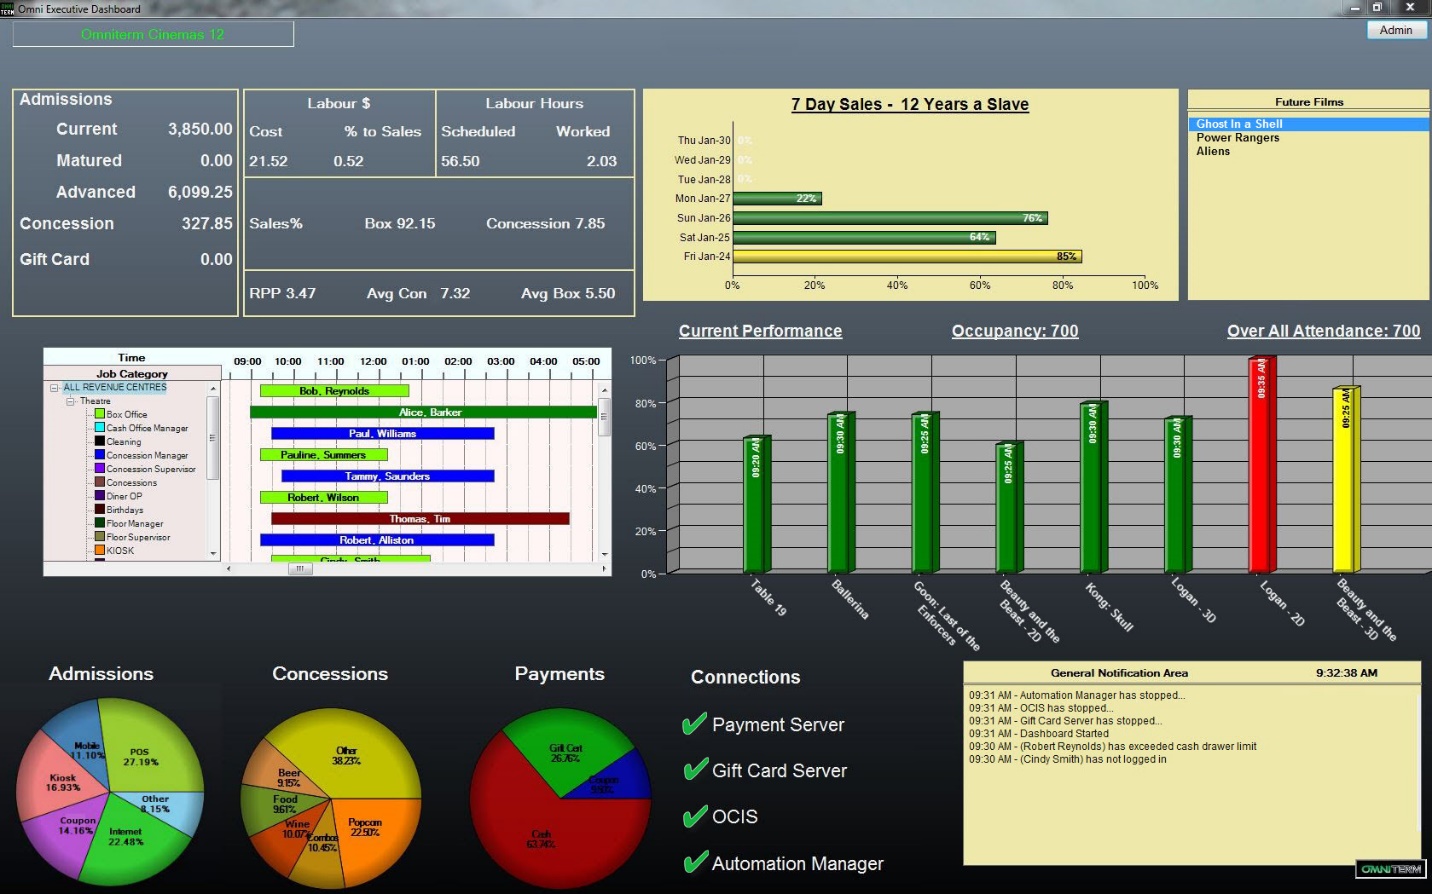
Task: Open the Current Performance view
Action: [x=760, y=331]
